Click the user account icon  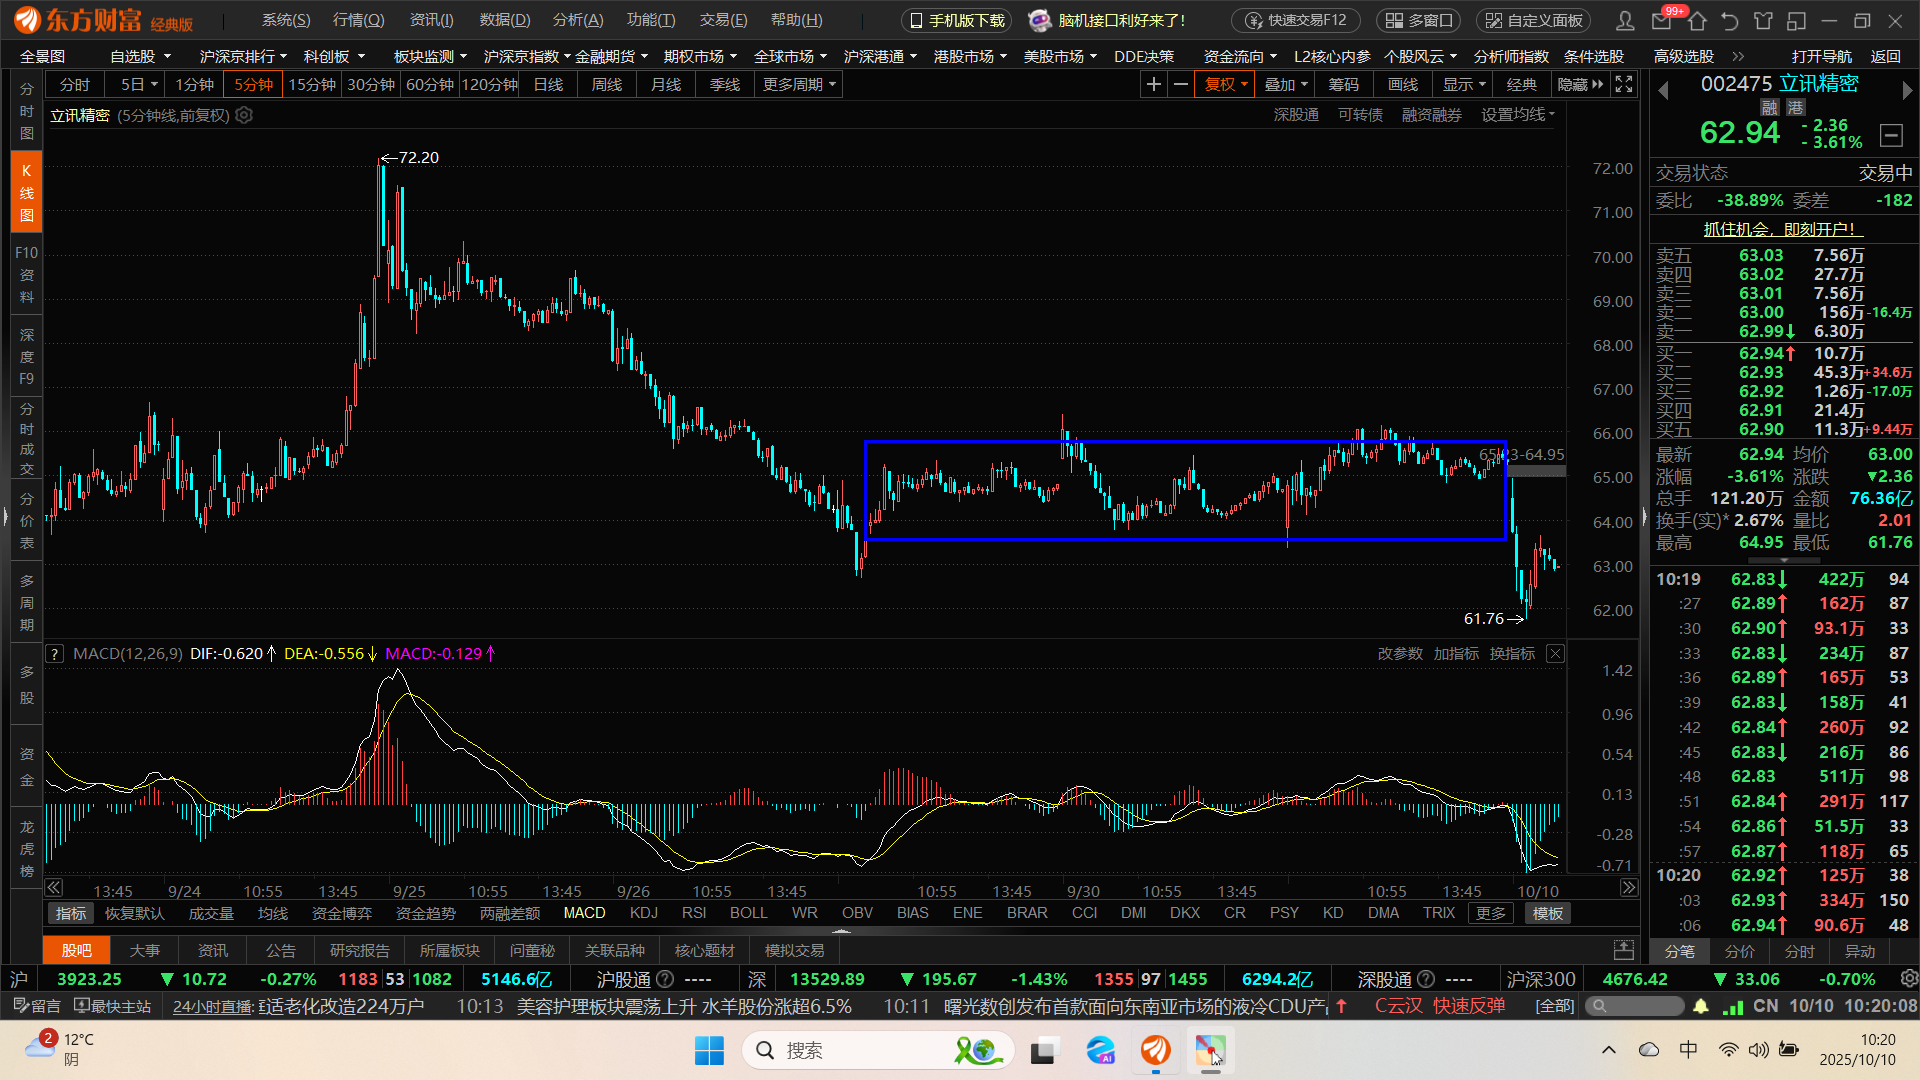click(1626, 20)
